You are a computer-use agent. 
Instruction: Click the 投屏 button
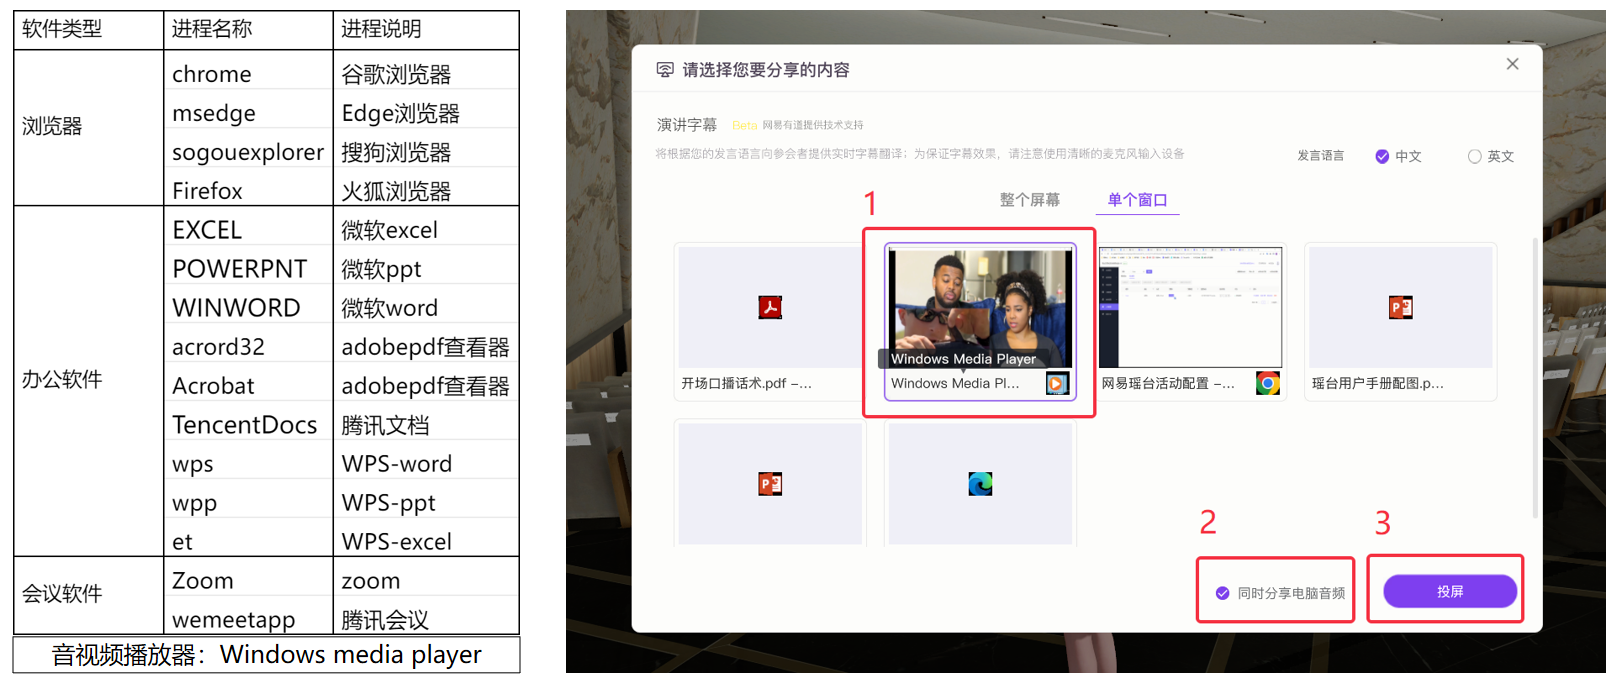pos(1450,591)
